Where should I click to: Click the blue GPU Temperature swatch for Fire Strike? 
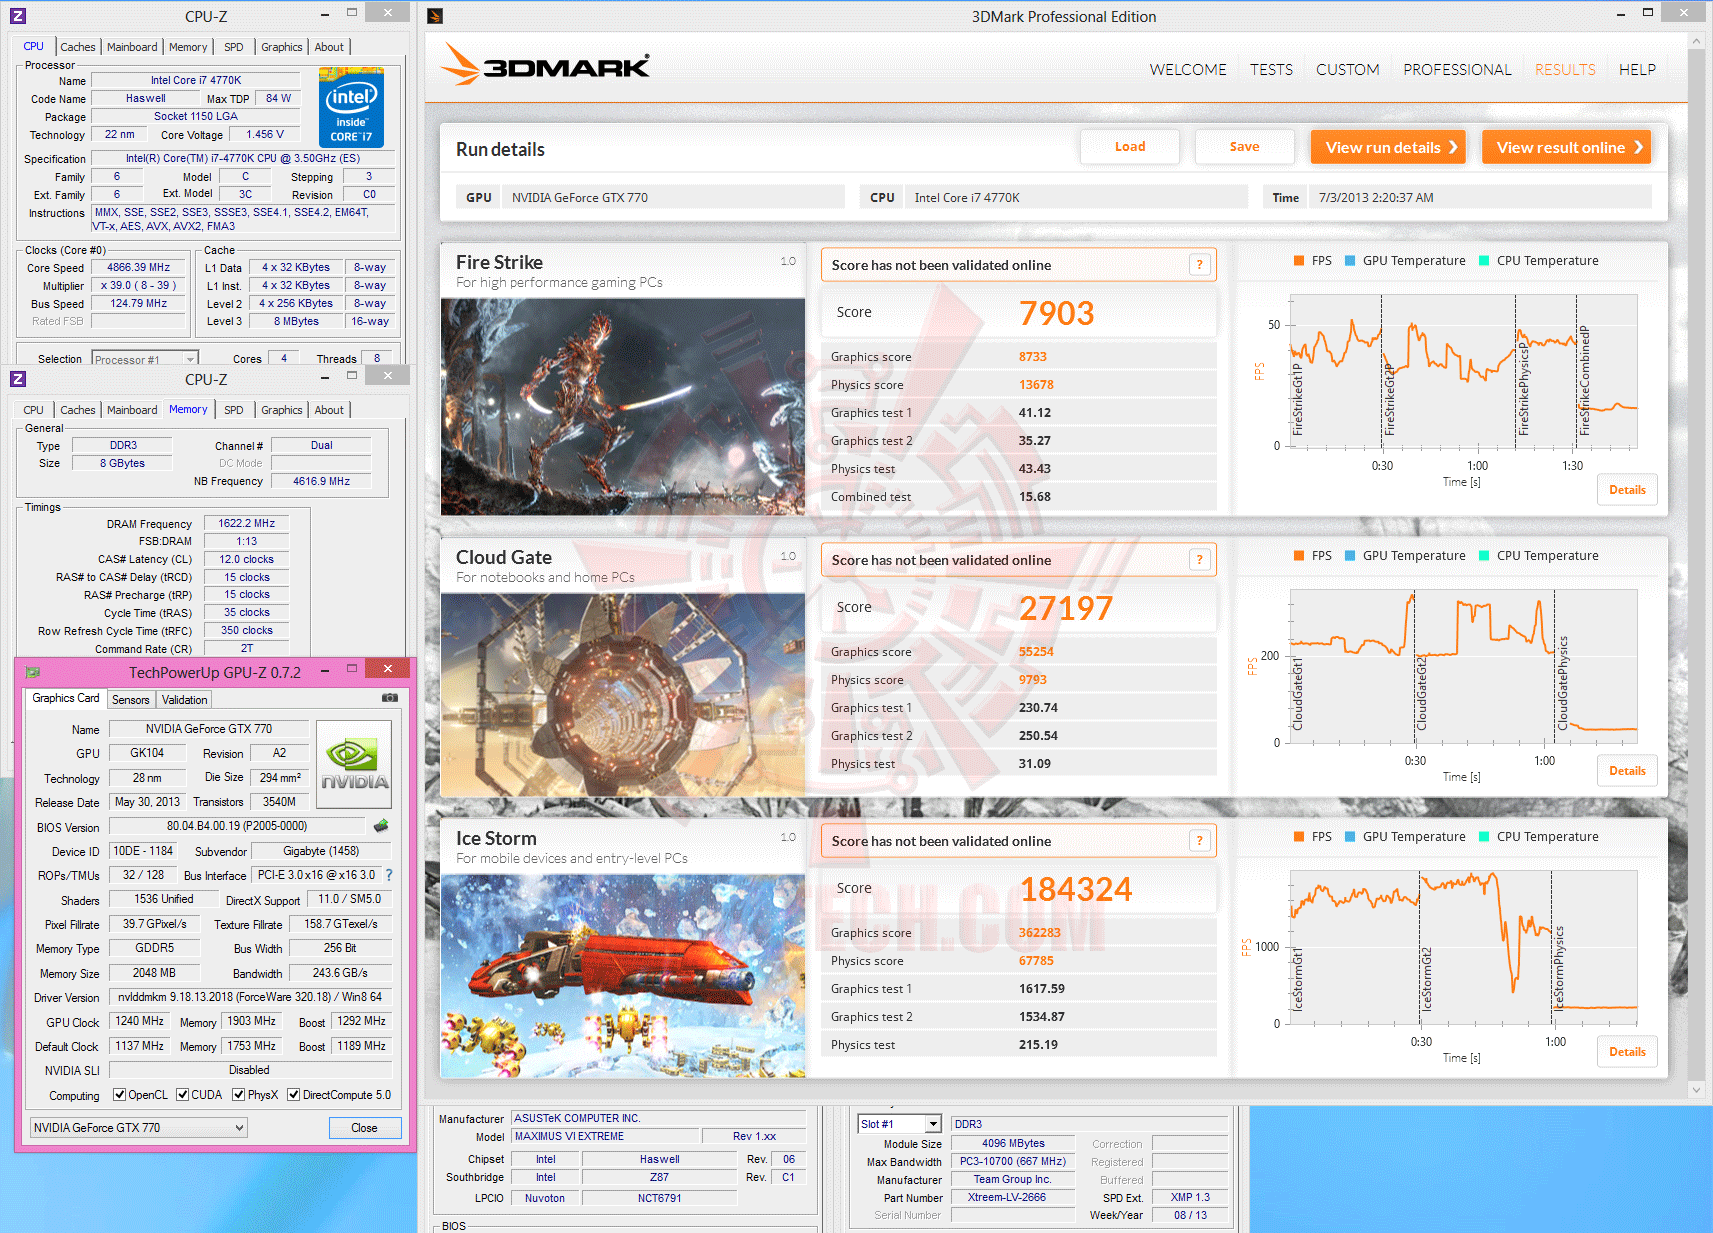coord(1350,261)
